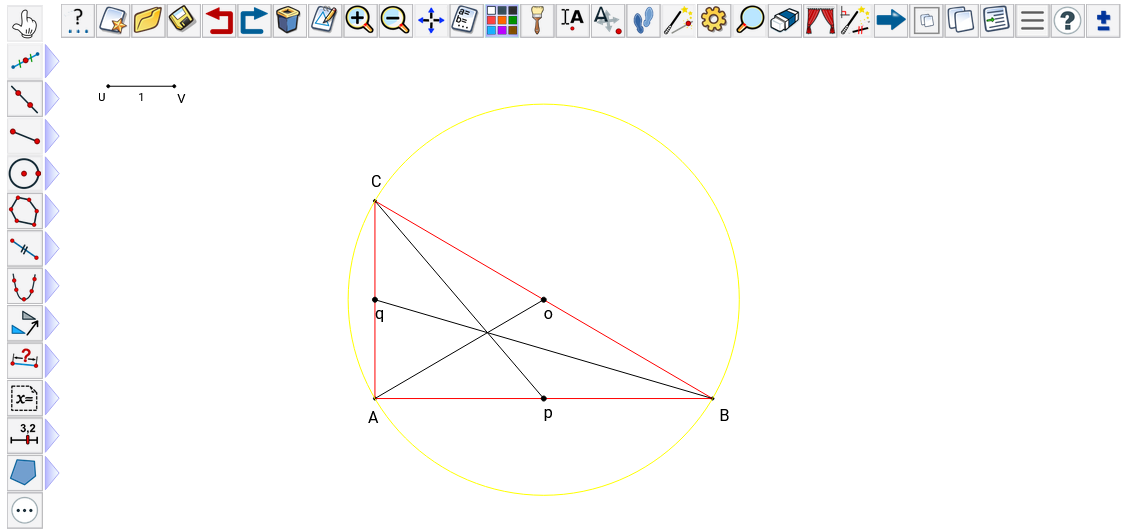The width and height of the screenshot is (1126, 530).
Task: Click the large overlapping pages icon
Action: tap(962, 21)
